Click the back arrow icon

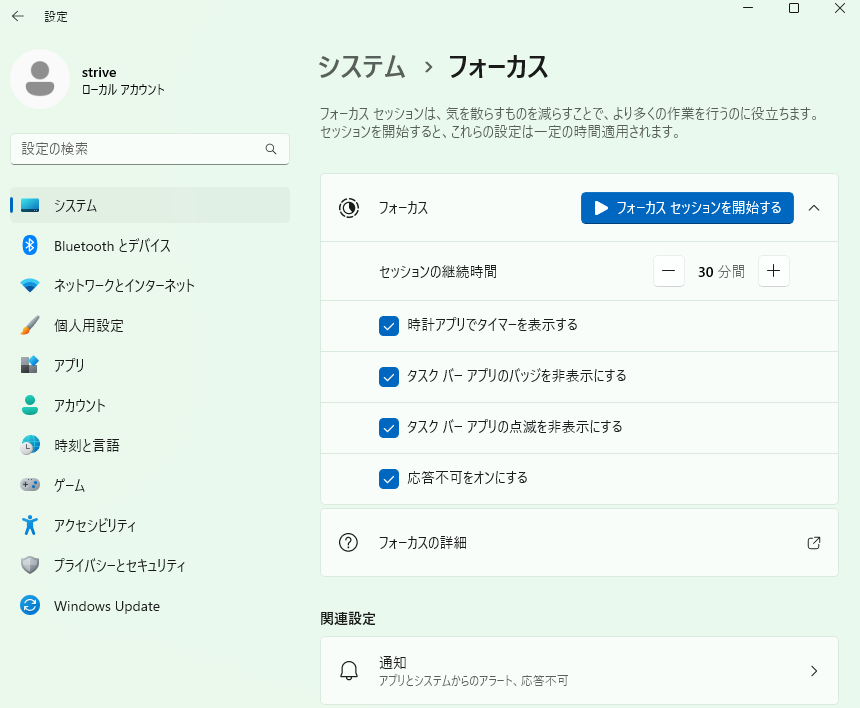[x=18, y=16]
